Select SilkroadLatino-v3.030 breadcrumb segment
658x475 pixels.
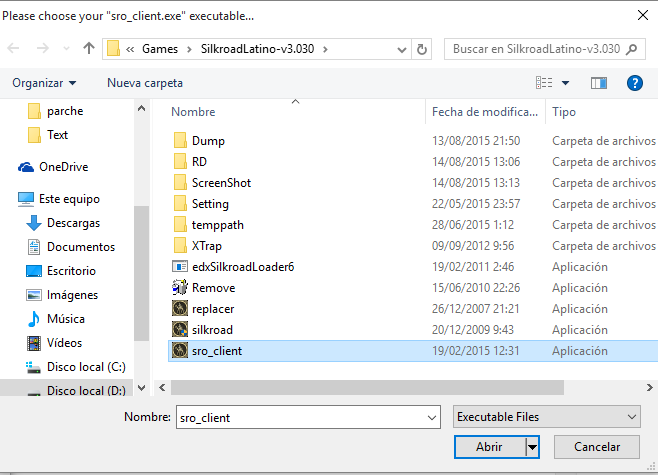click(x=257, y=49)
